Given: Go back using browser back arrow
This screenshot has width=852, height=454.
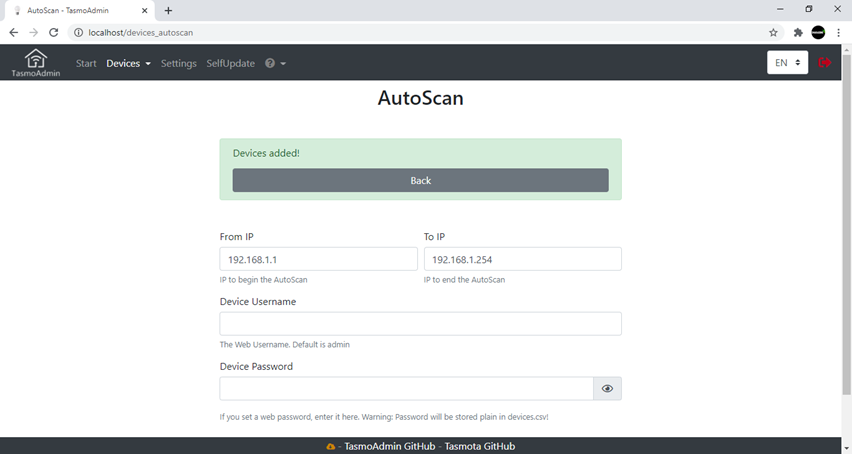Looking at the screenshot, I should [x=14, y=33].
